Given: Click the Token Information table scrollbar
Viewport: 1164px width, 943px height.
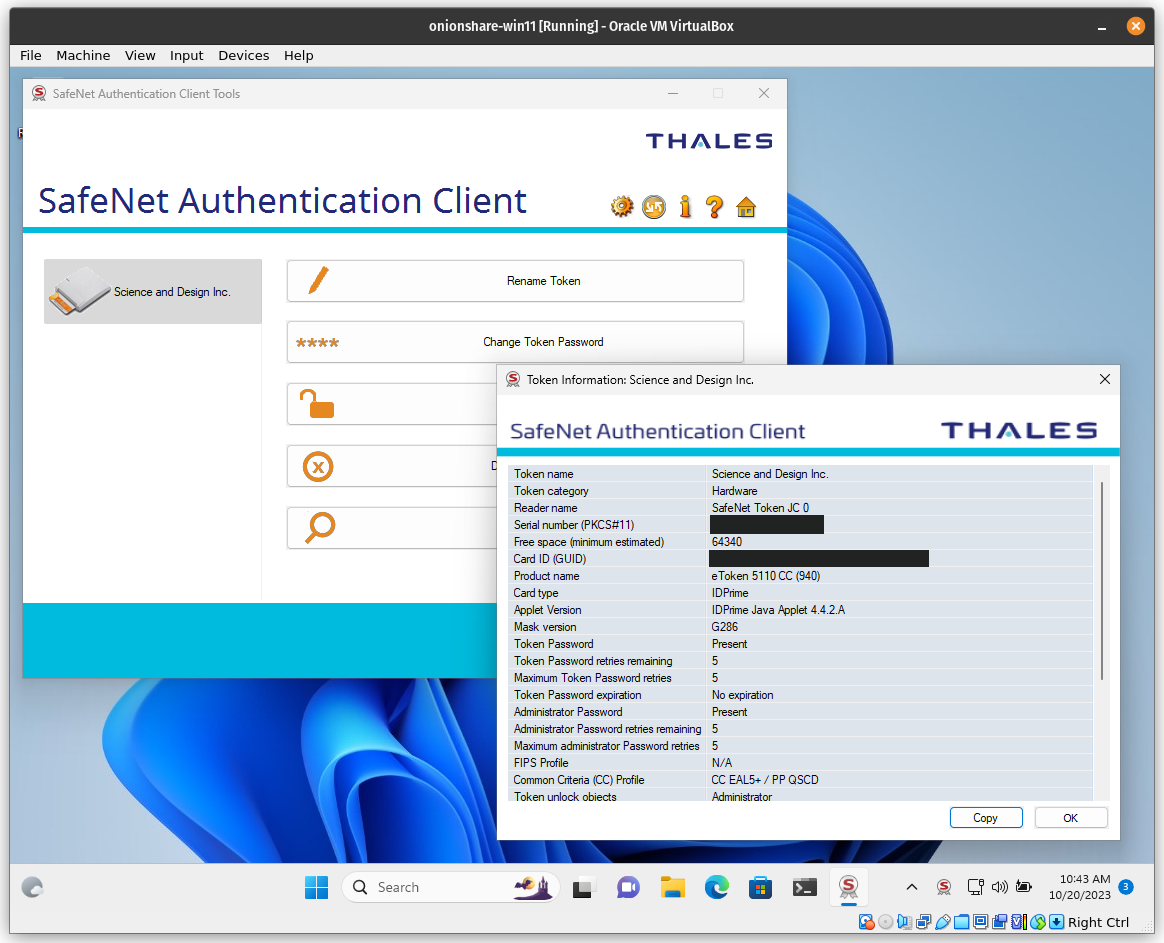Looking at the screenshot, I should (x=1102, y=581).
